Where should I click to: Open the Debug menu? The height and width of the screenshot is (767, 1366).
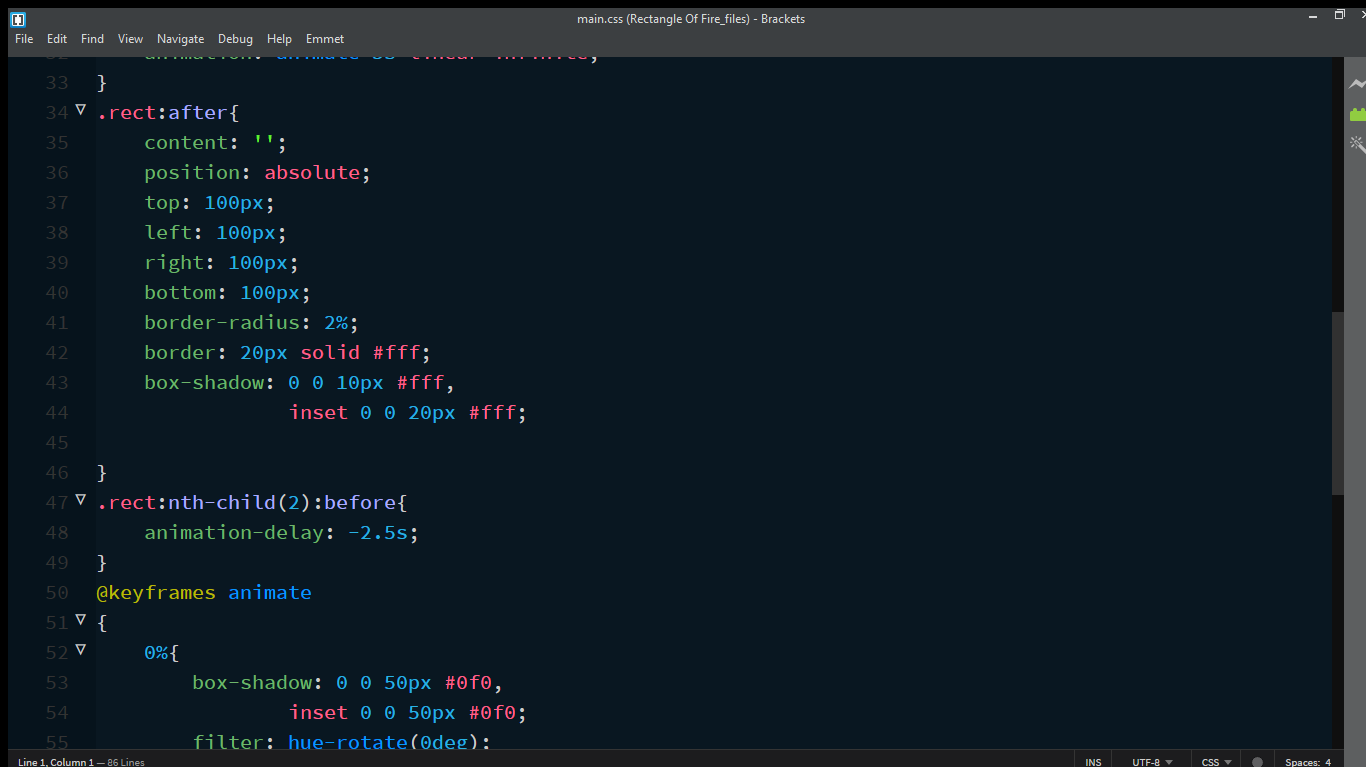pyautogui.click(x=235, y=39)
